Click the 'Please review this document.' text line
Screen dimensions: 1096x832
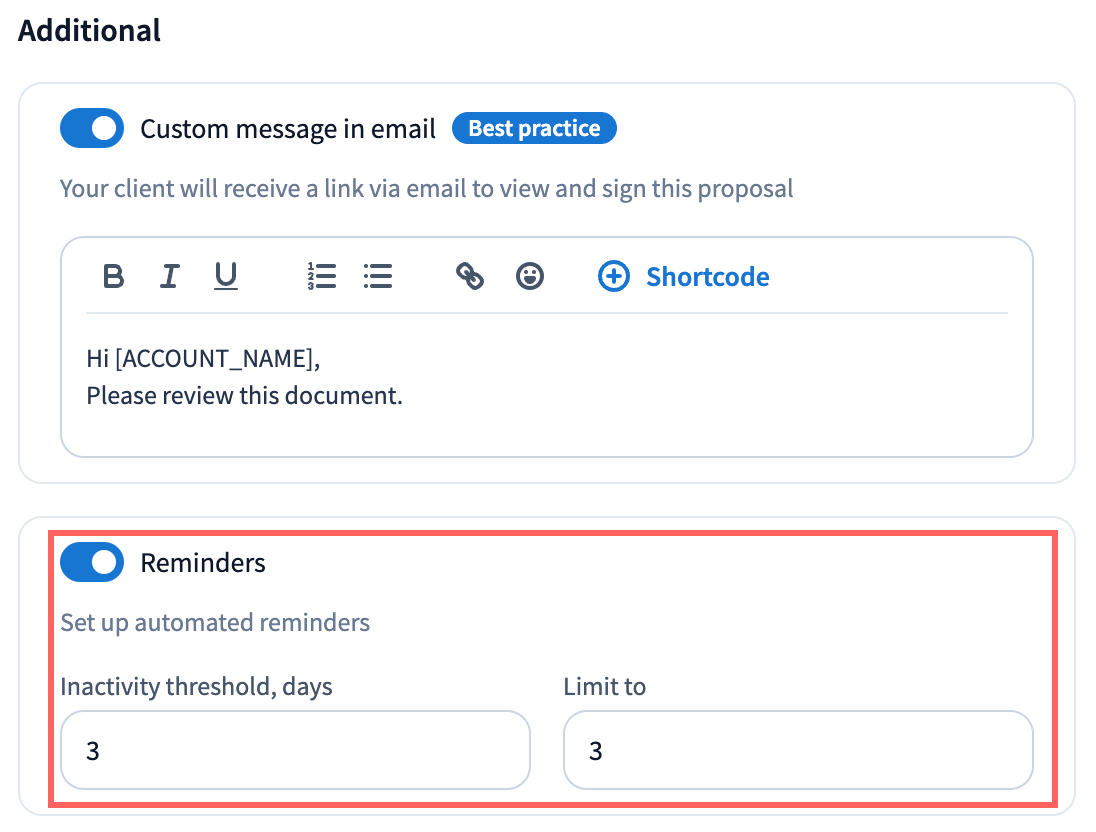tap(244, 396)
